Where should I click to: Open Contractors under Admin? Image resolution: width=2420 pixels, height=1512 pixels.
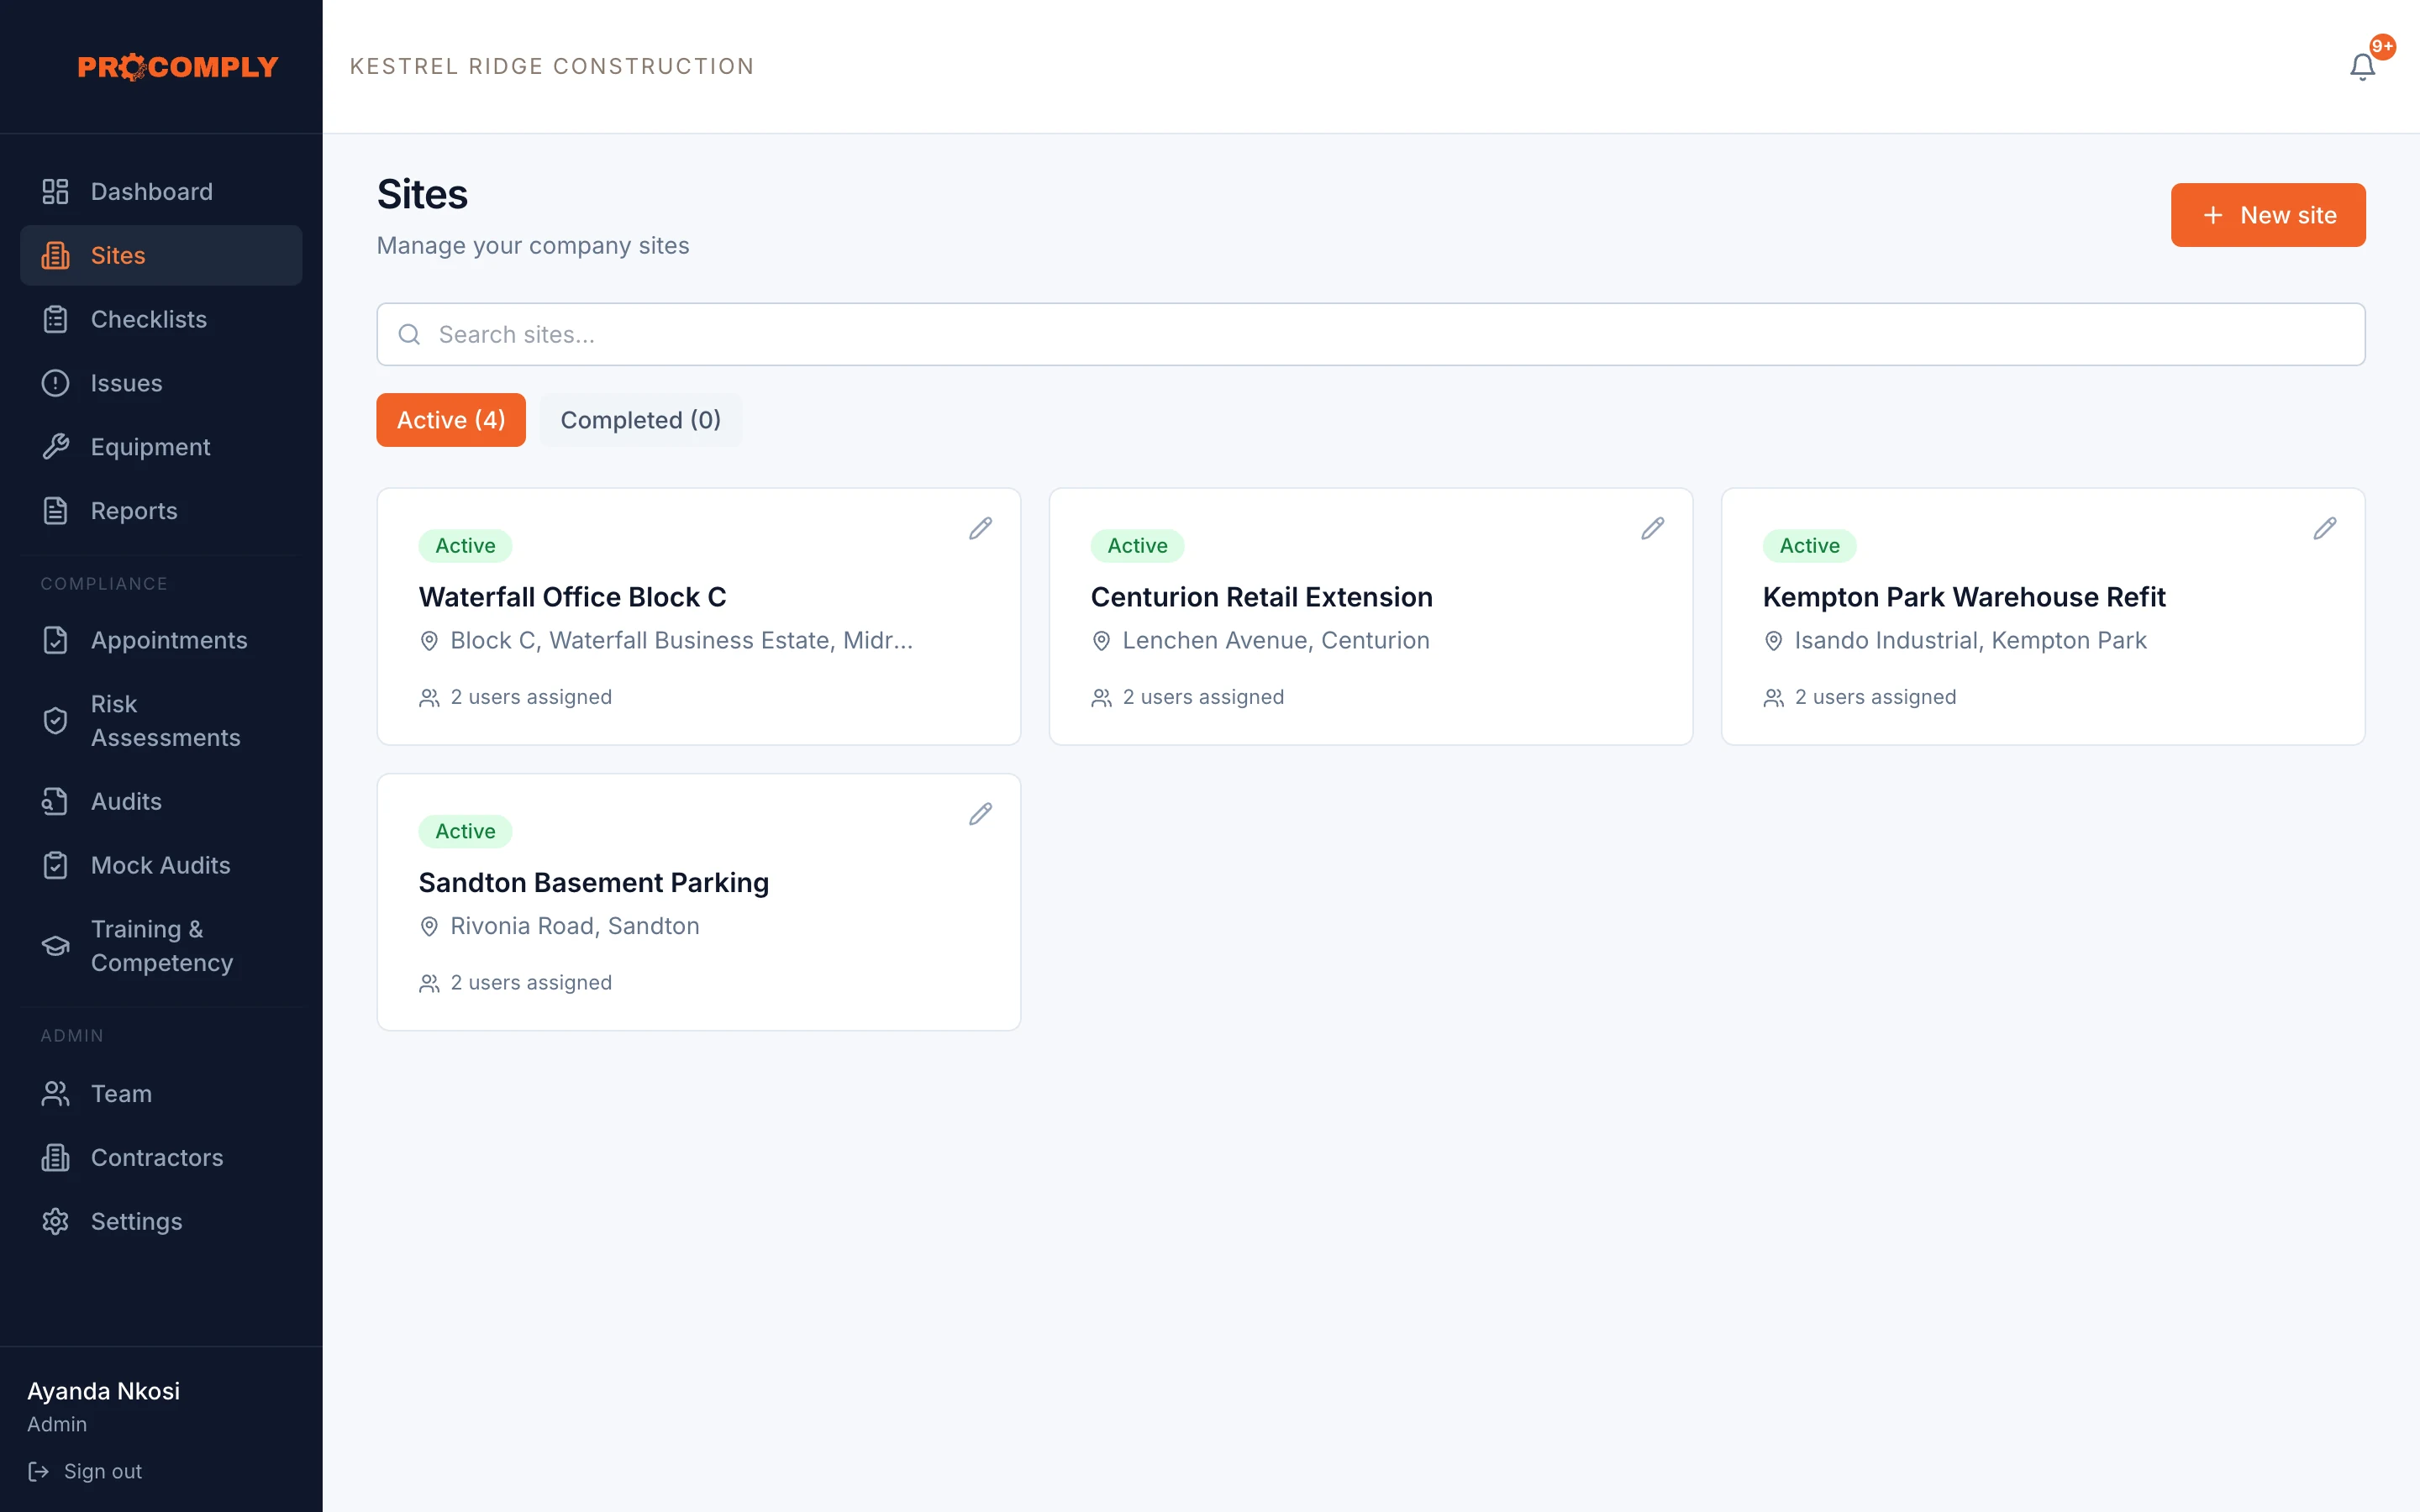(x=161, y=1158)
